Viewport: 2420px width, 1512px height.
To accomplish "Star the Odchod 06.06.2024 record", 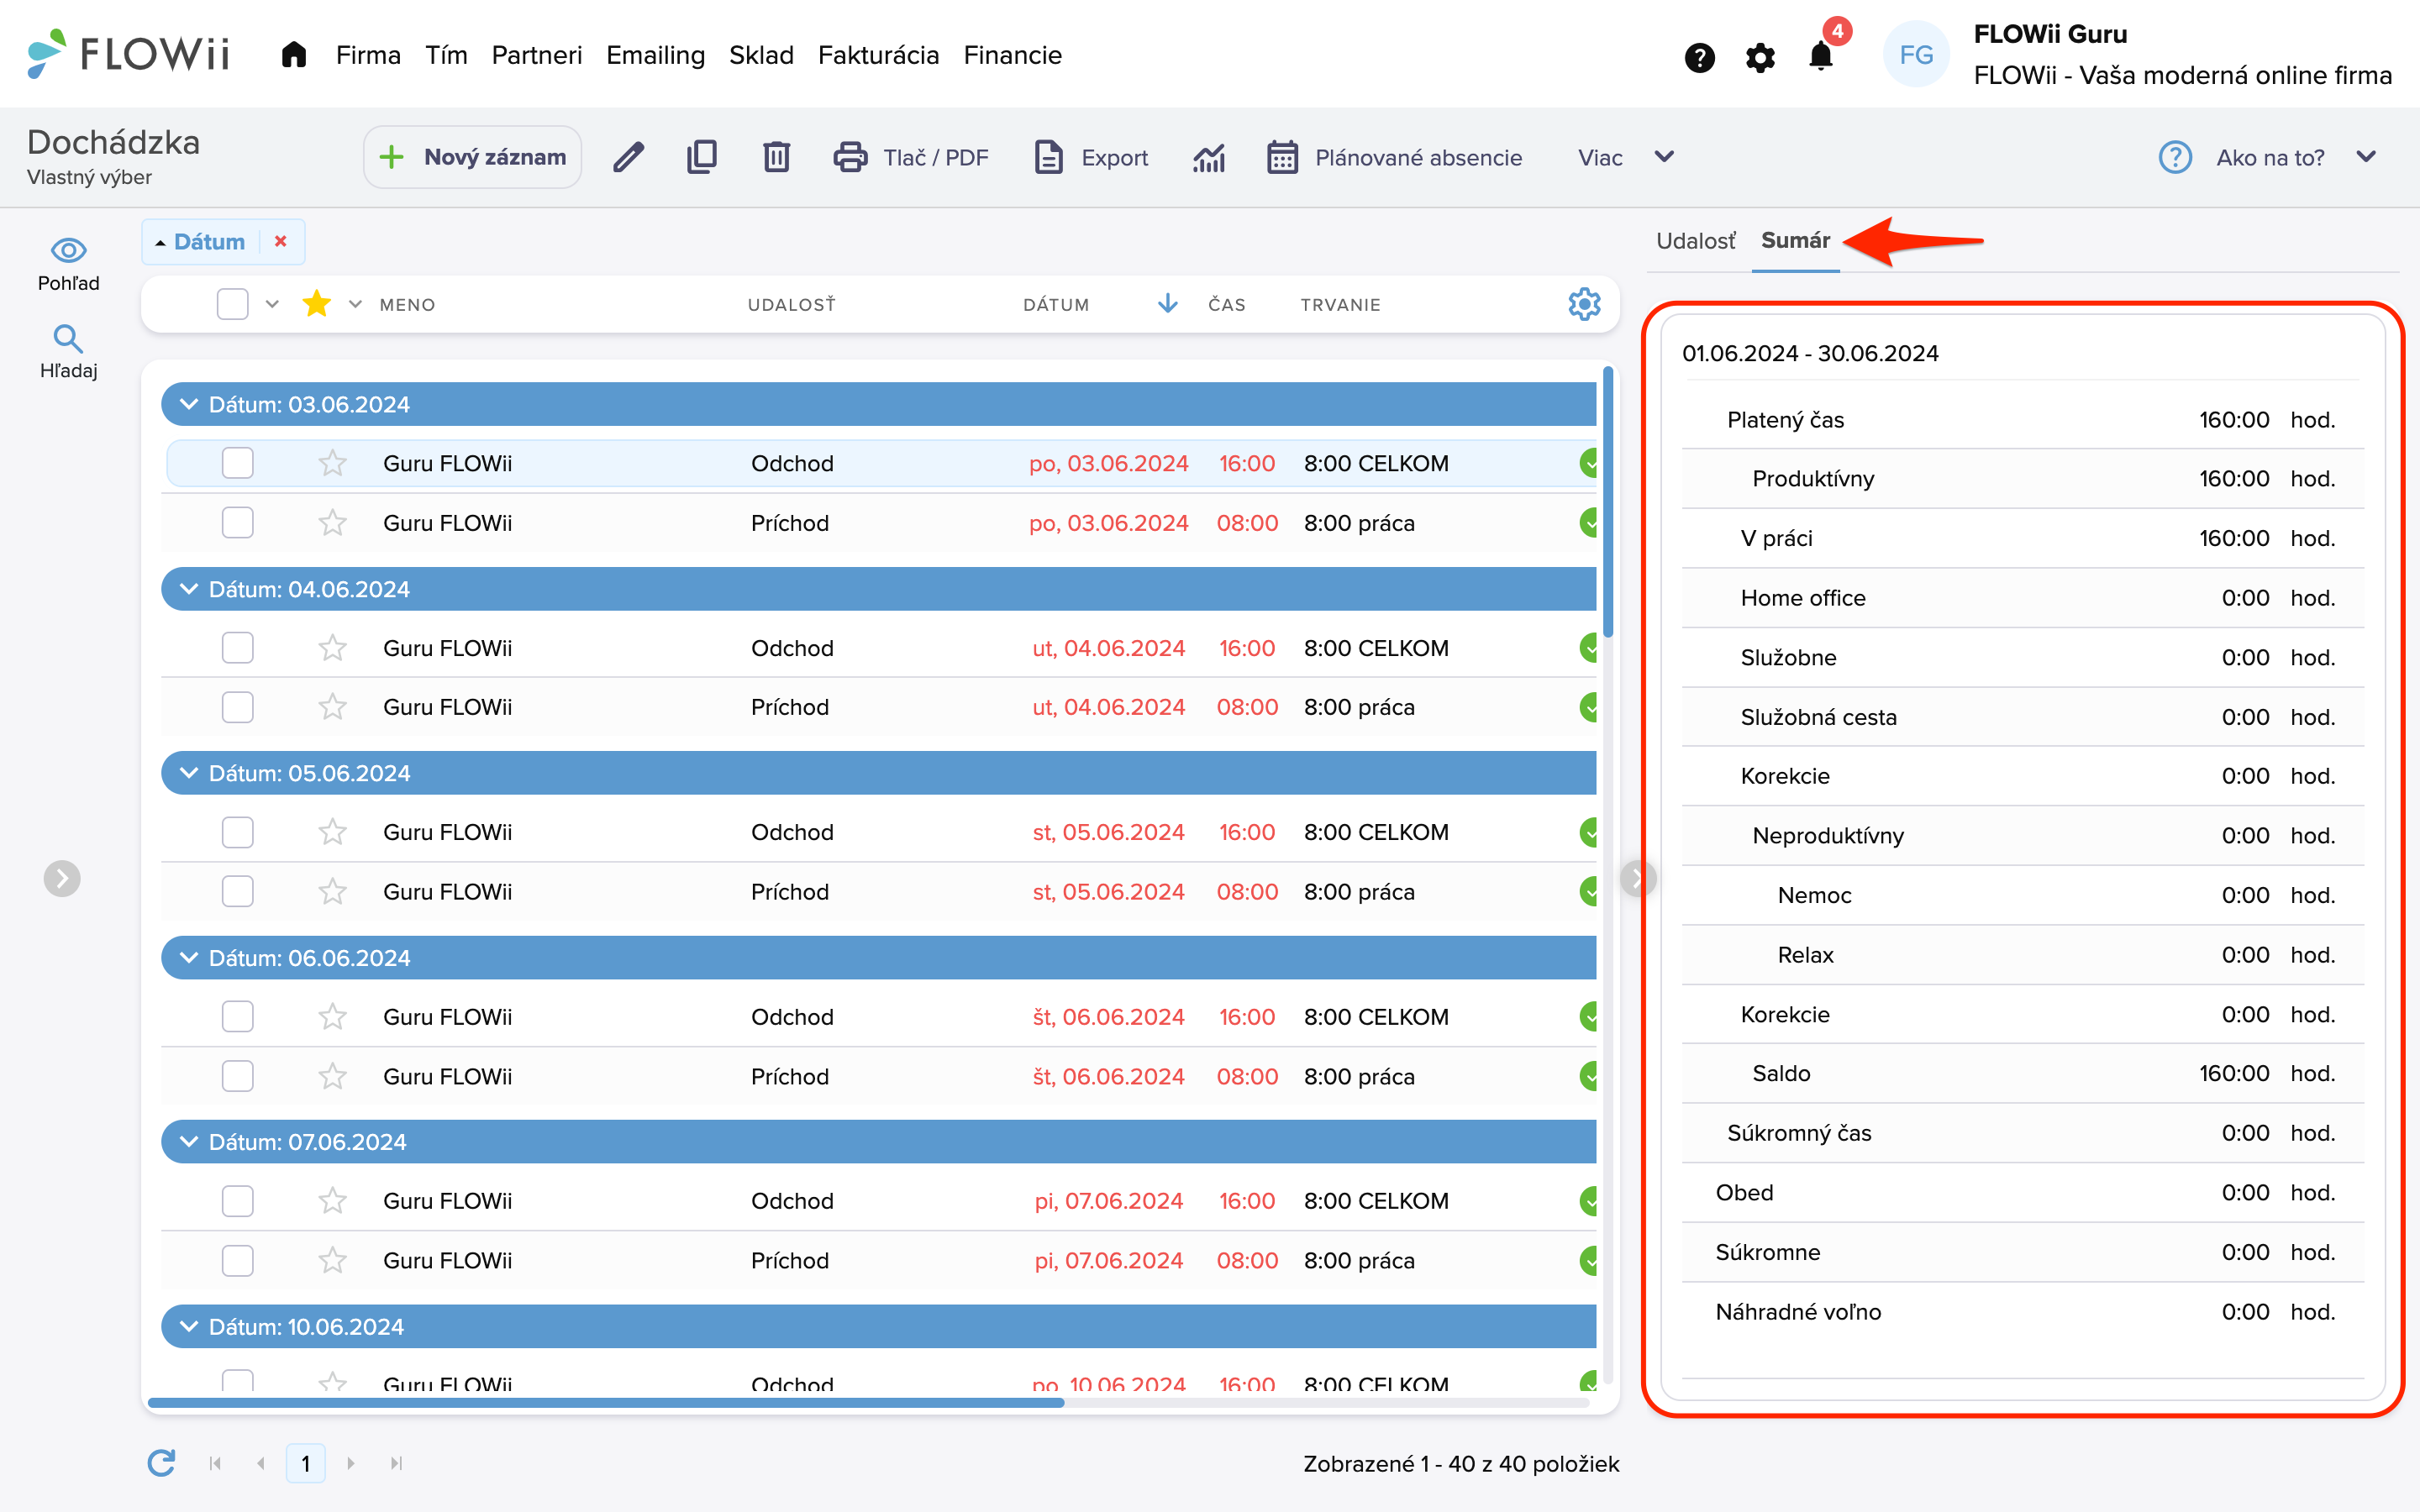I will pos(332,1016).
